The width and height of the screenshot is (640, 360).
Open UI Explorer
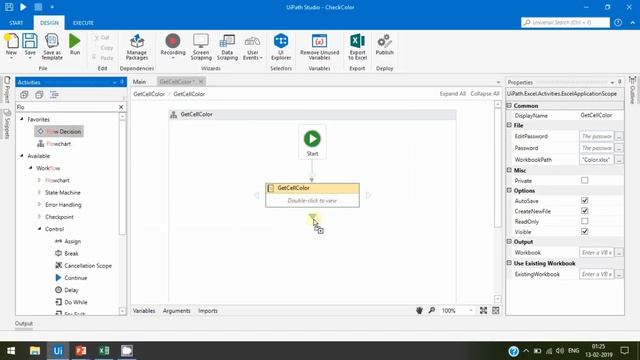click(x=281, y=47)
